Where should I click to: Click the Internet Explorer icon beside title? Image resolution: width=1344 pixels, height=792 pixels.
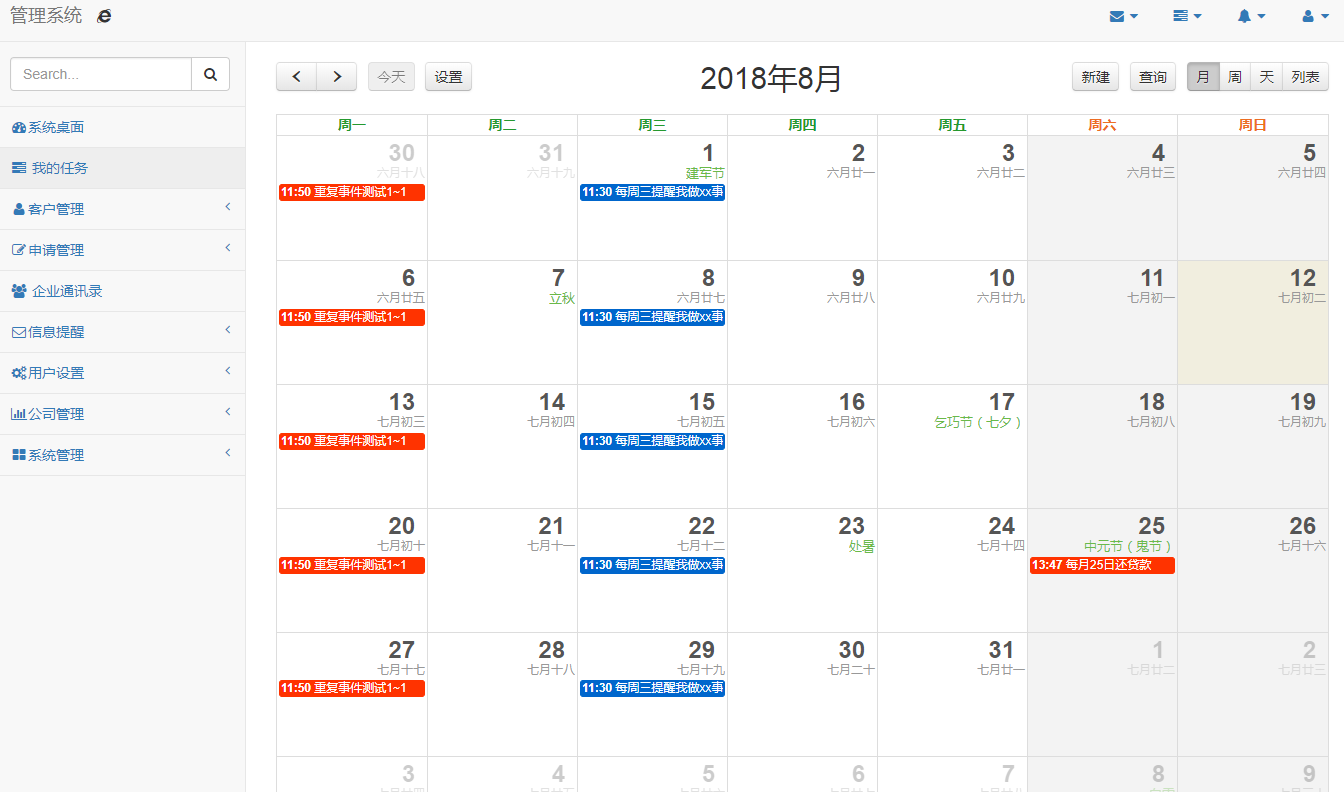click(104, 16)
